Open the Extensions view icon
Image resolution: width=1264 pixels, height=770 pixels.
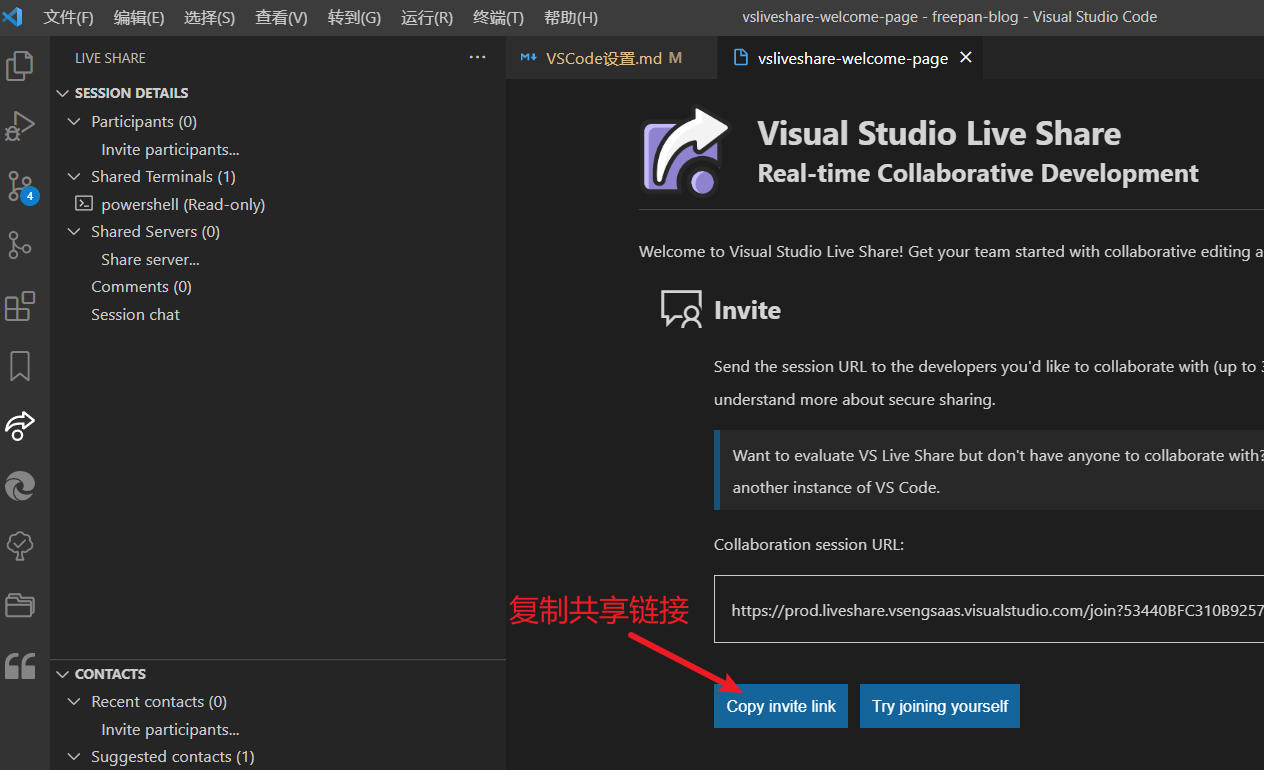[x=20, y=306]
